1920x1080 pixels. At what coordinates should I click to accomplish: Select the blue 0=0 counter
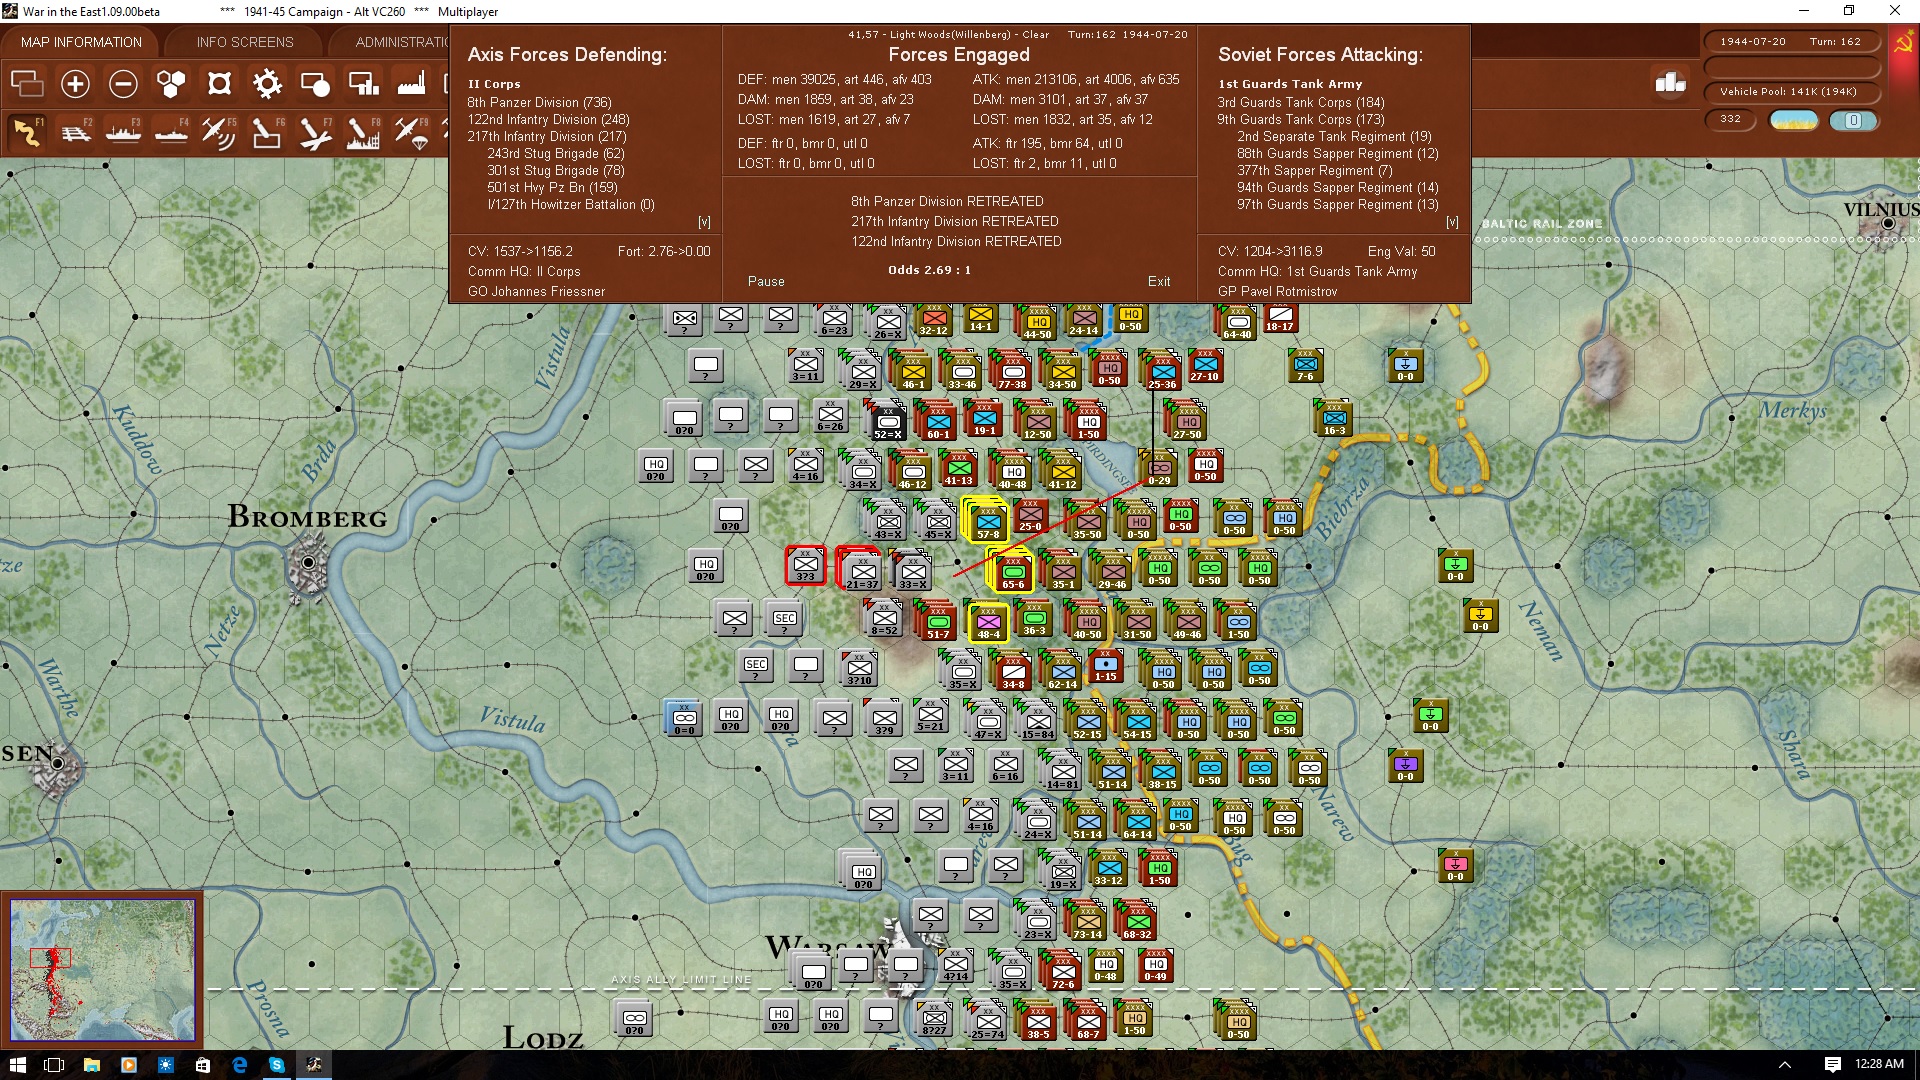pos(684,719)
